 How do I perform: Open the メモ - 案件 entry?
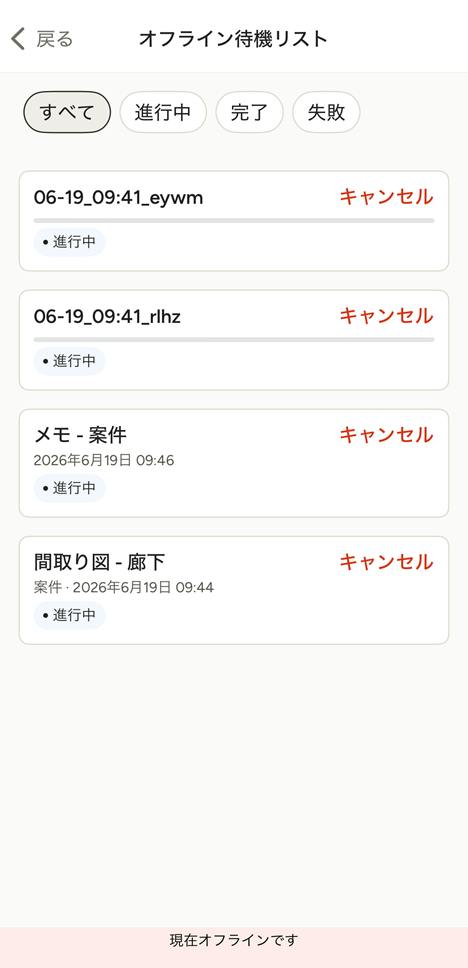pyautogui.click(x=80, y=436)
